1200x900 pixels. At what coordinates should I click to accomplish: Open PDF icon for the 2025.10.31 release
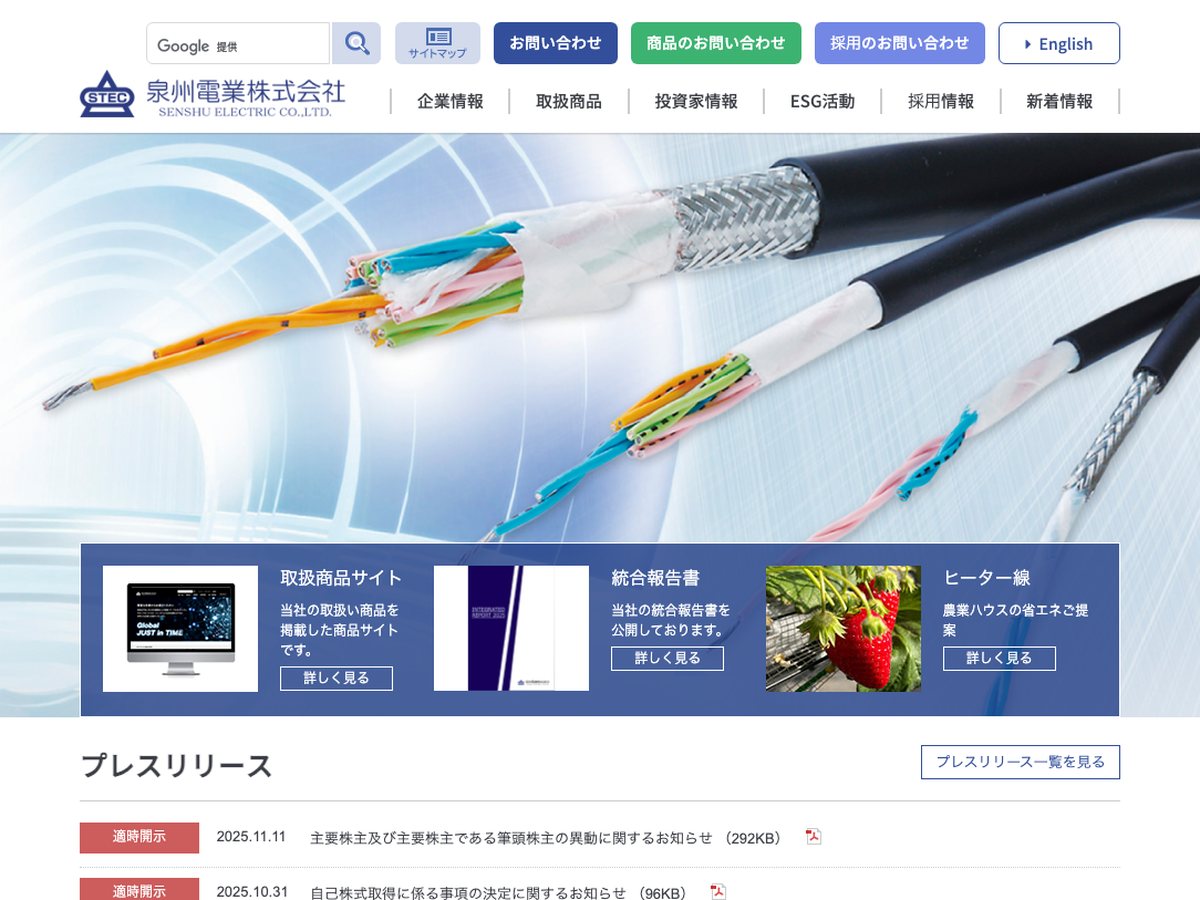click(x=718, y=892)
